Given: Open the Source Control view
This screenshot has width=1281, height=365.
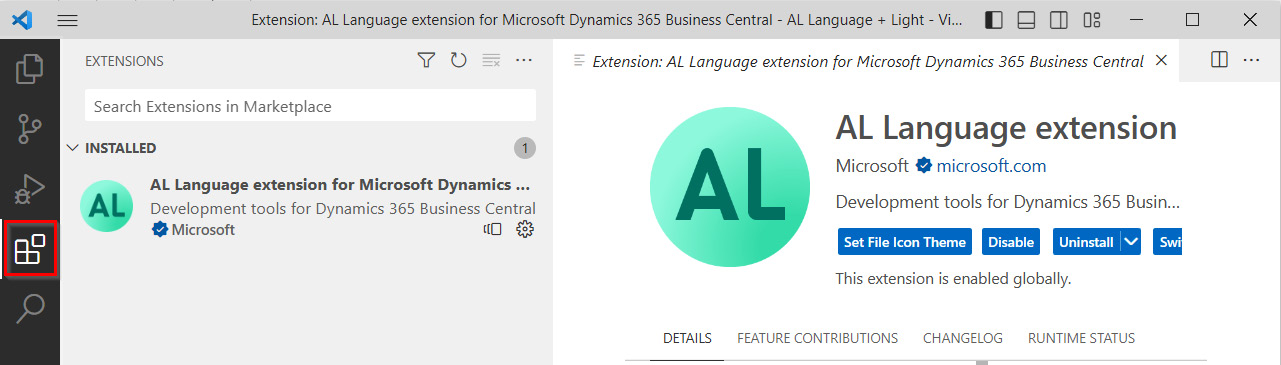Looking at the screenshot, I should click(30, 128).
